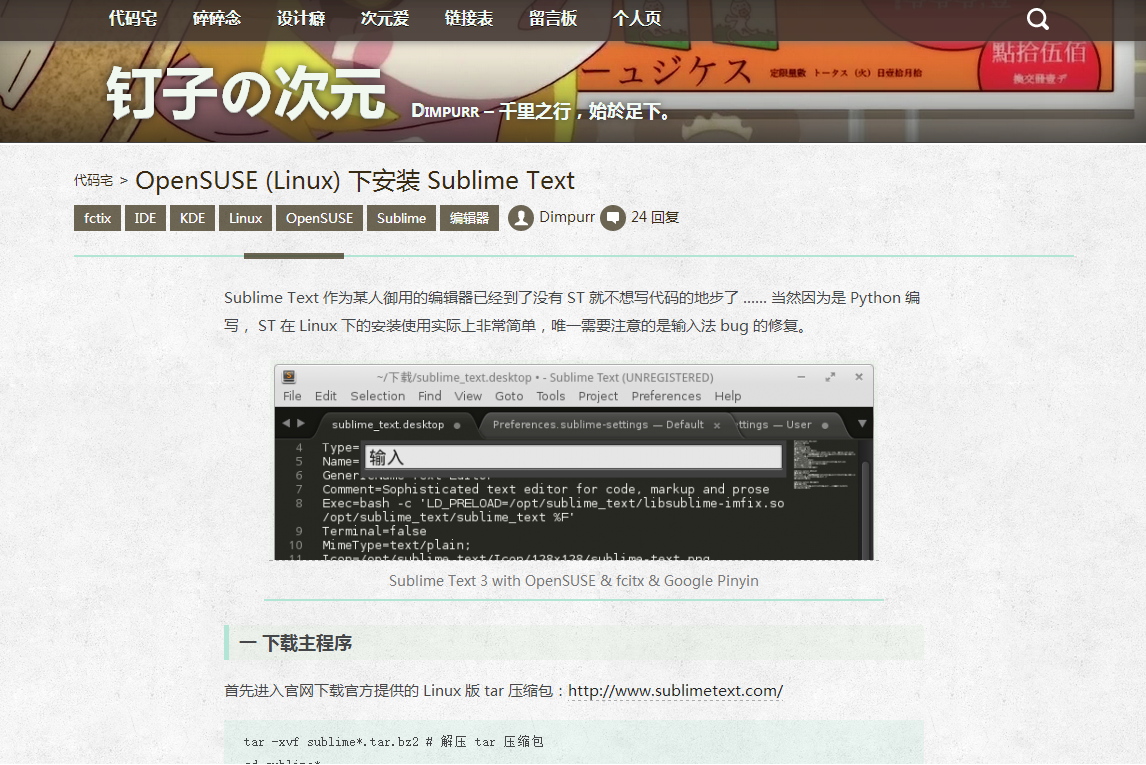Filter by the KDE tag

click(192, 218)
